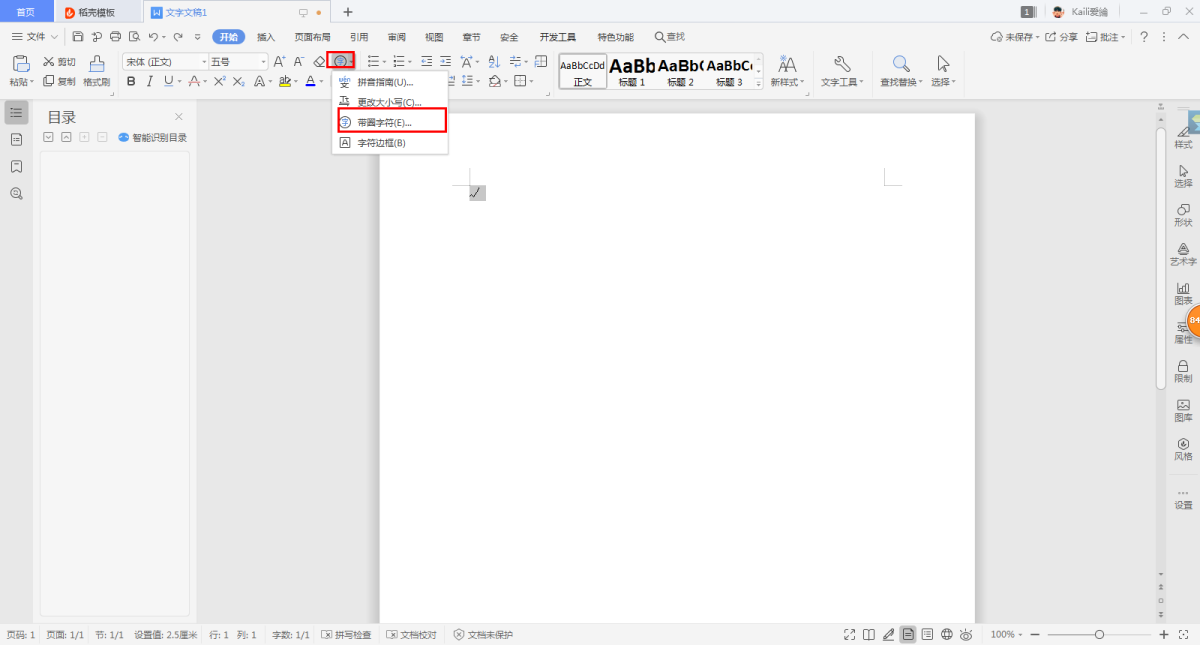The height and width of the screenshot is (645, 1200).
Task: Click the clear formatting eraser icon
Action: [319, 62]
